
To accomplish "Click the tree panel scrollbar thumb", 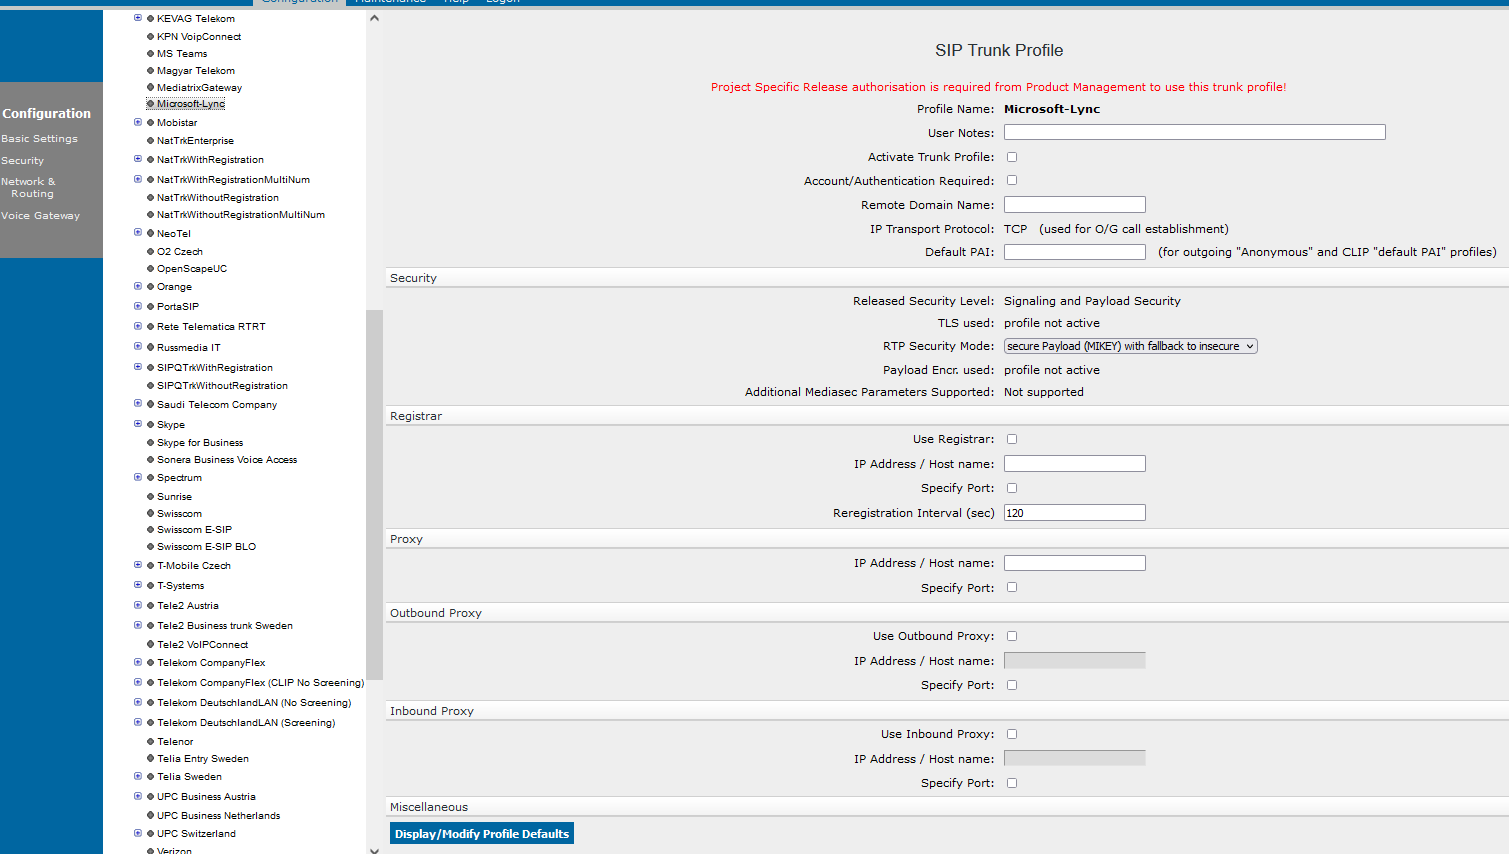I will pyautogui.click(x=374, y=495).
